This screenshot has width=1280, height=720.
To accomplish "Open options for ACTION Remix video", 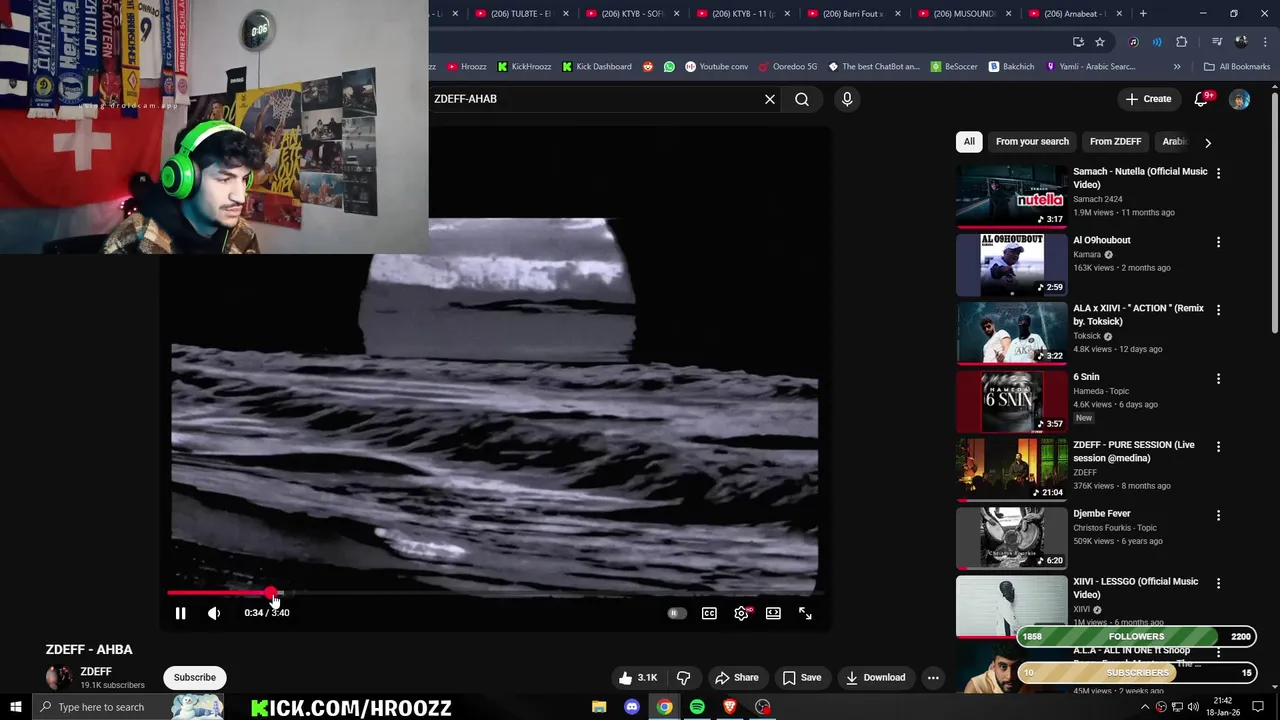I will click(1218, 310).
